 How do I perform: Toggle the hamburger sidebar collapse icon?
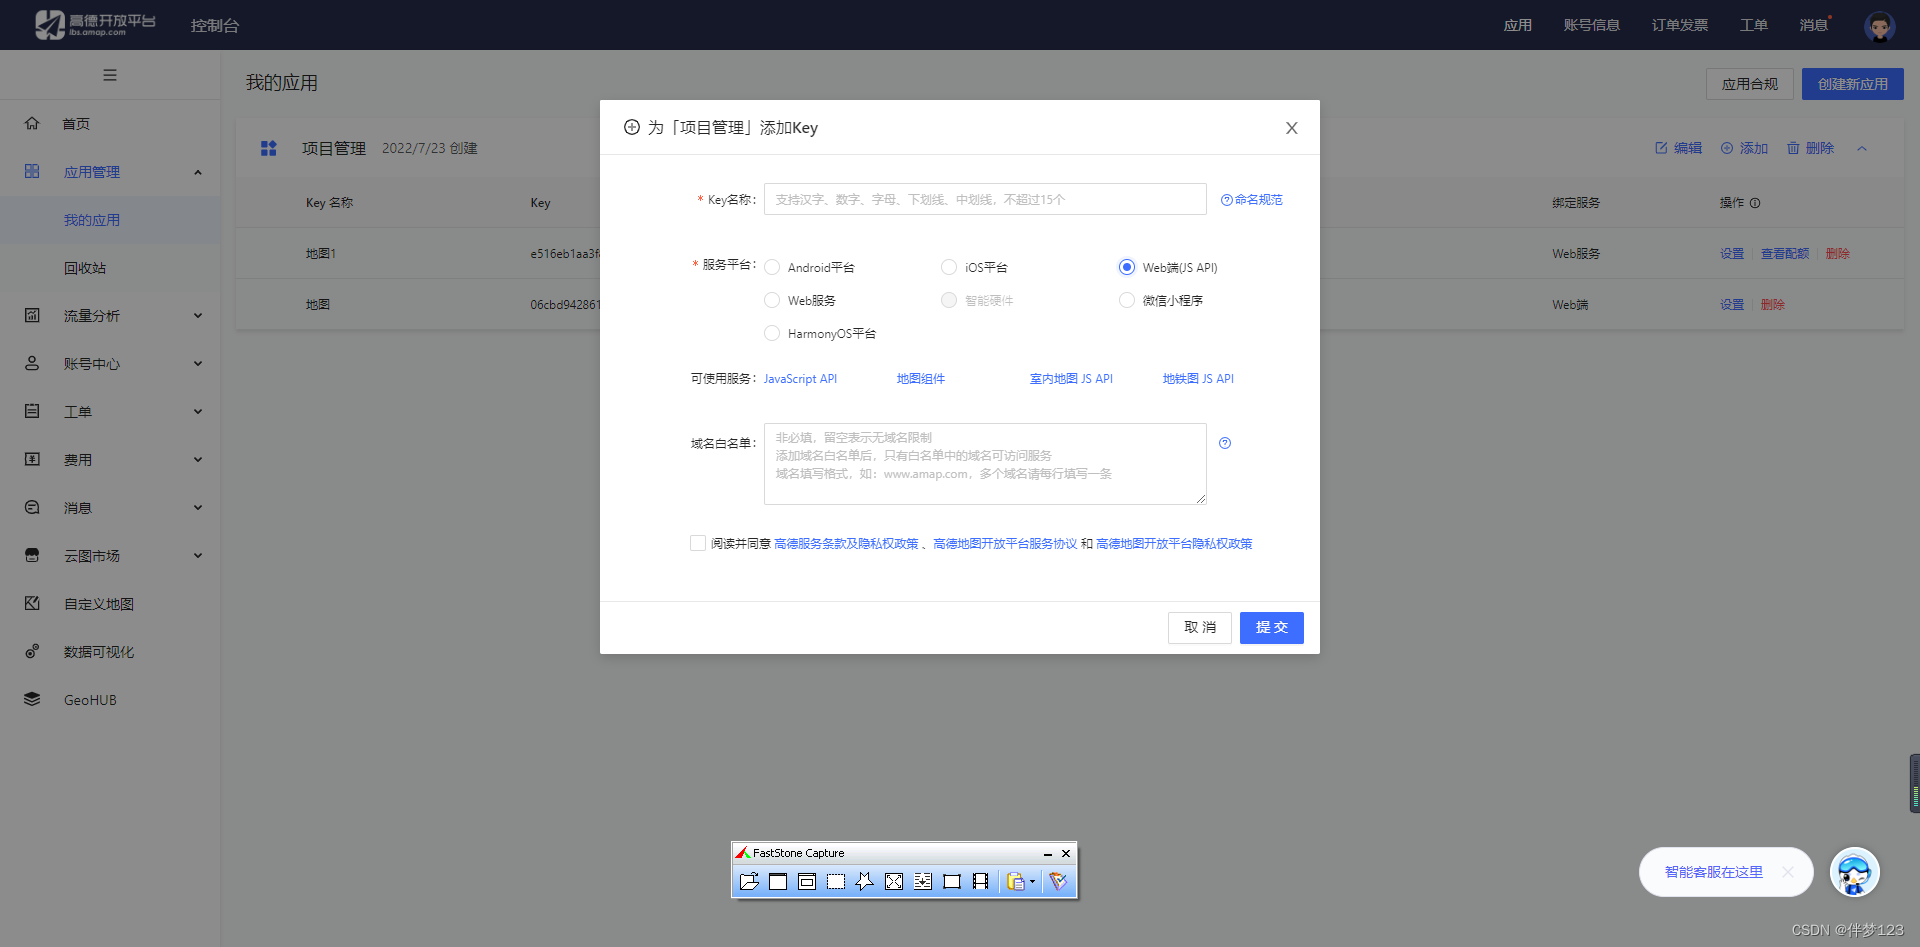110,75
